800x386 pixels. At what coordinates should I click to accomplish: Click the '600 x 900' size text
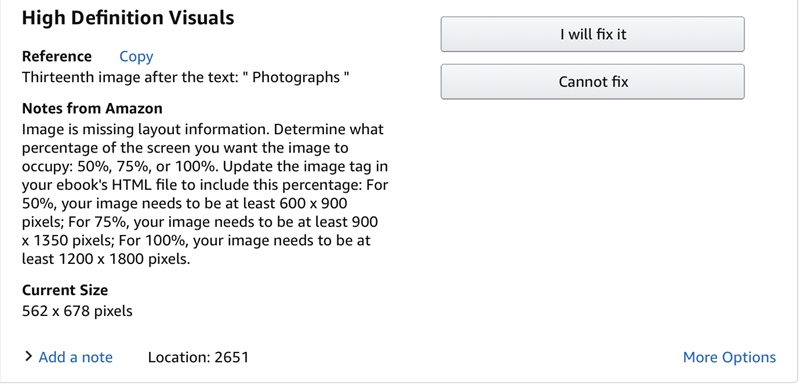click(313, 203)
